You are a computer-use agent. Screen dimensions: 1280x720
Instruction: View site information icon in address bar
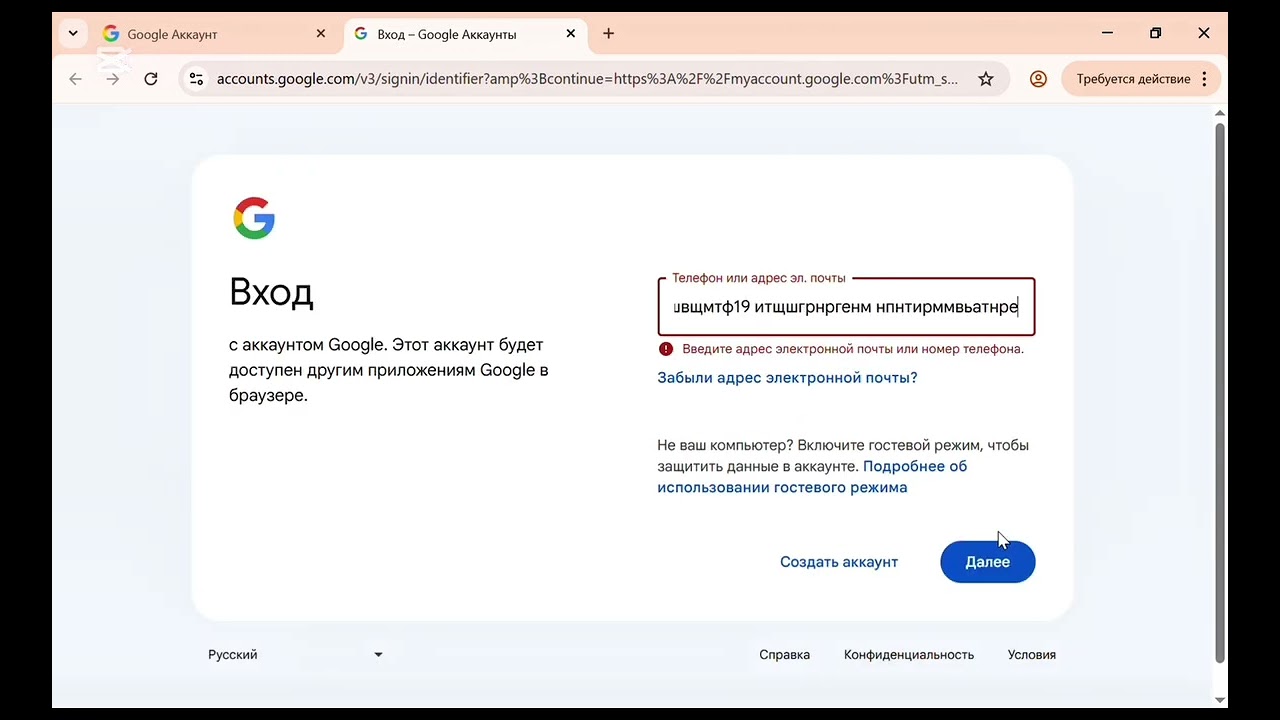pyautogui.click(x=196, y=79)
